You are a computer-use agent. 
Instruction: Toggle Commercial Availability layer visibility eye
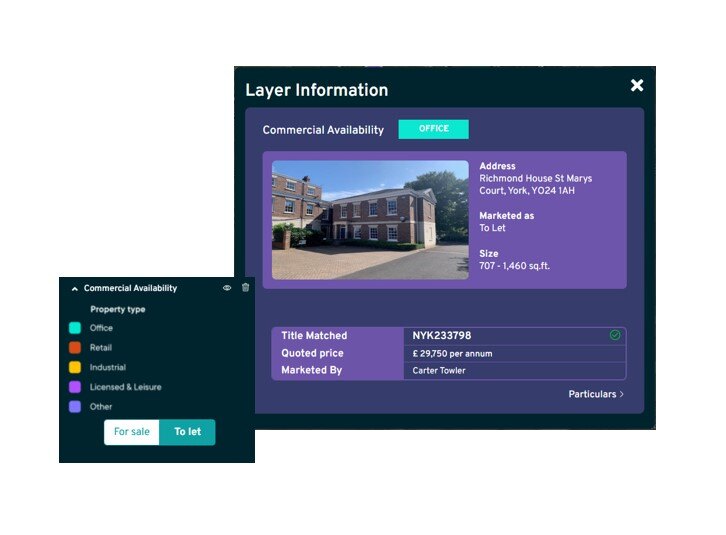tap(227, 288)
